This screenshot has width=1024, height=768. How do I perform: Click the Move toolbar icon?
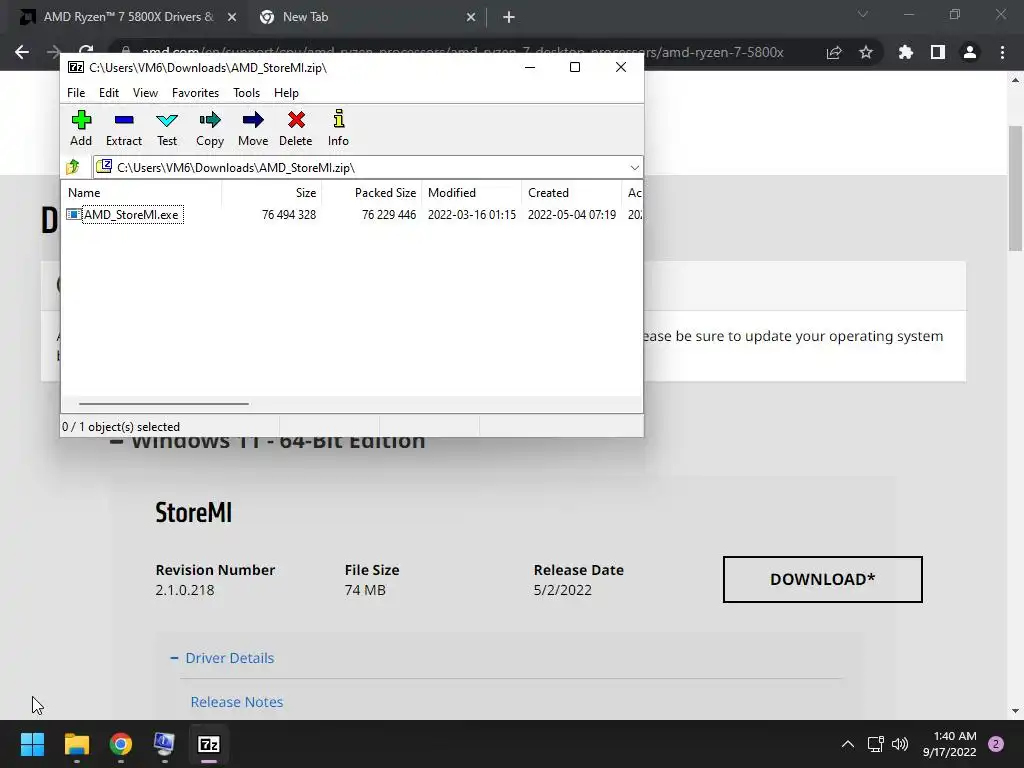pyautogui.click(x=253, y=128)
